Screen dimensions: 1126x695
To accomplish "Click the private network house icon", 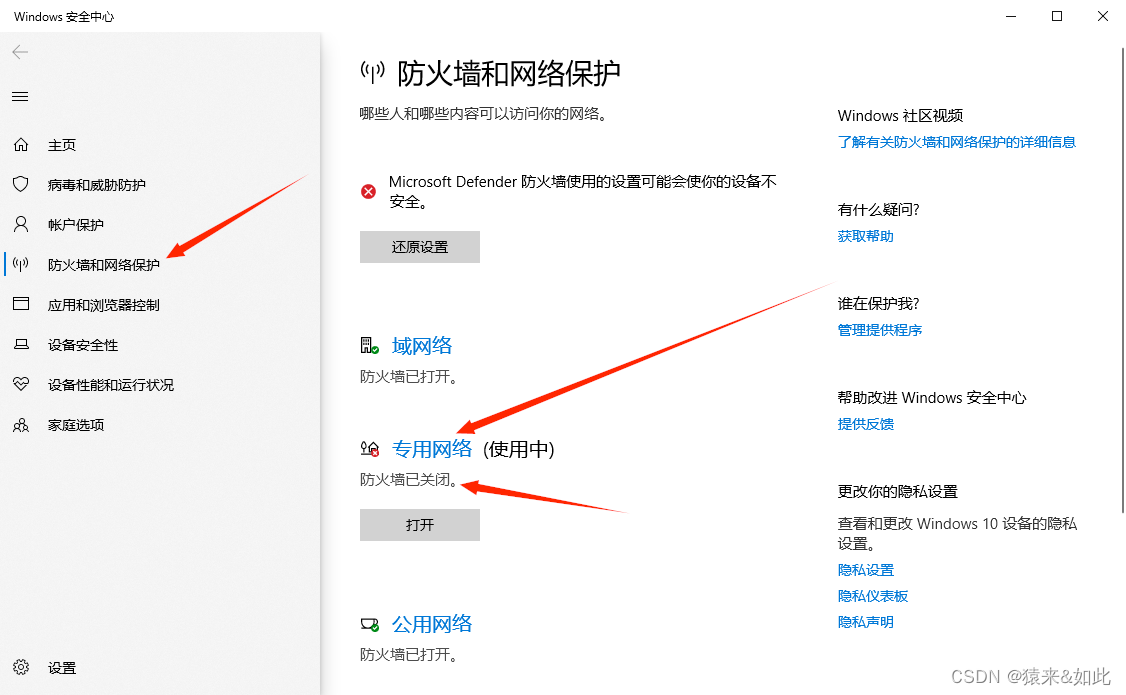I will tap(369, 449).
